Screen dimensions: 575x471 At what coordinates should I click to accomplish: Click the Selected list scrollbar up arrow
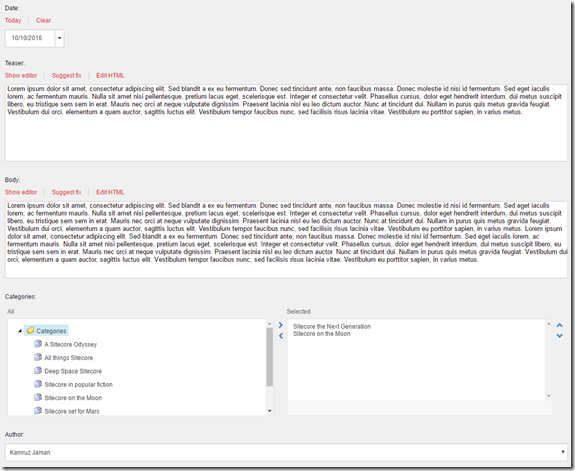(x=549, y=324)
